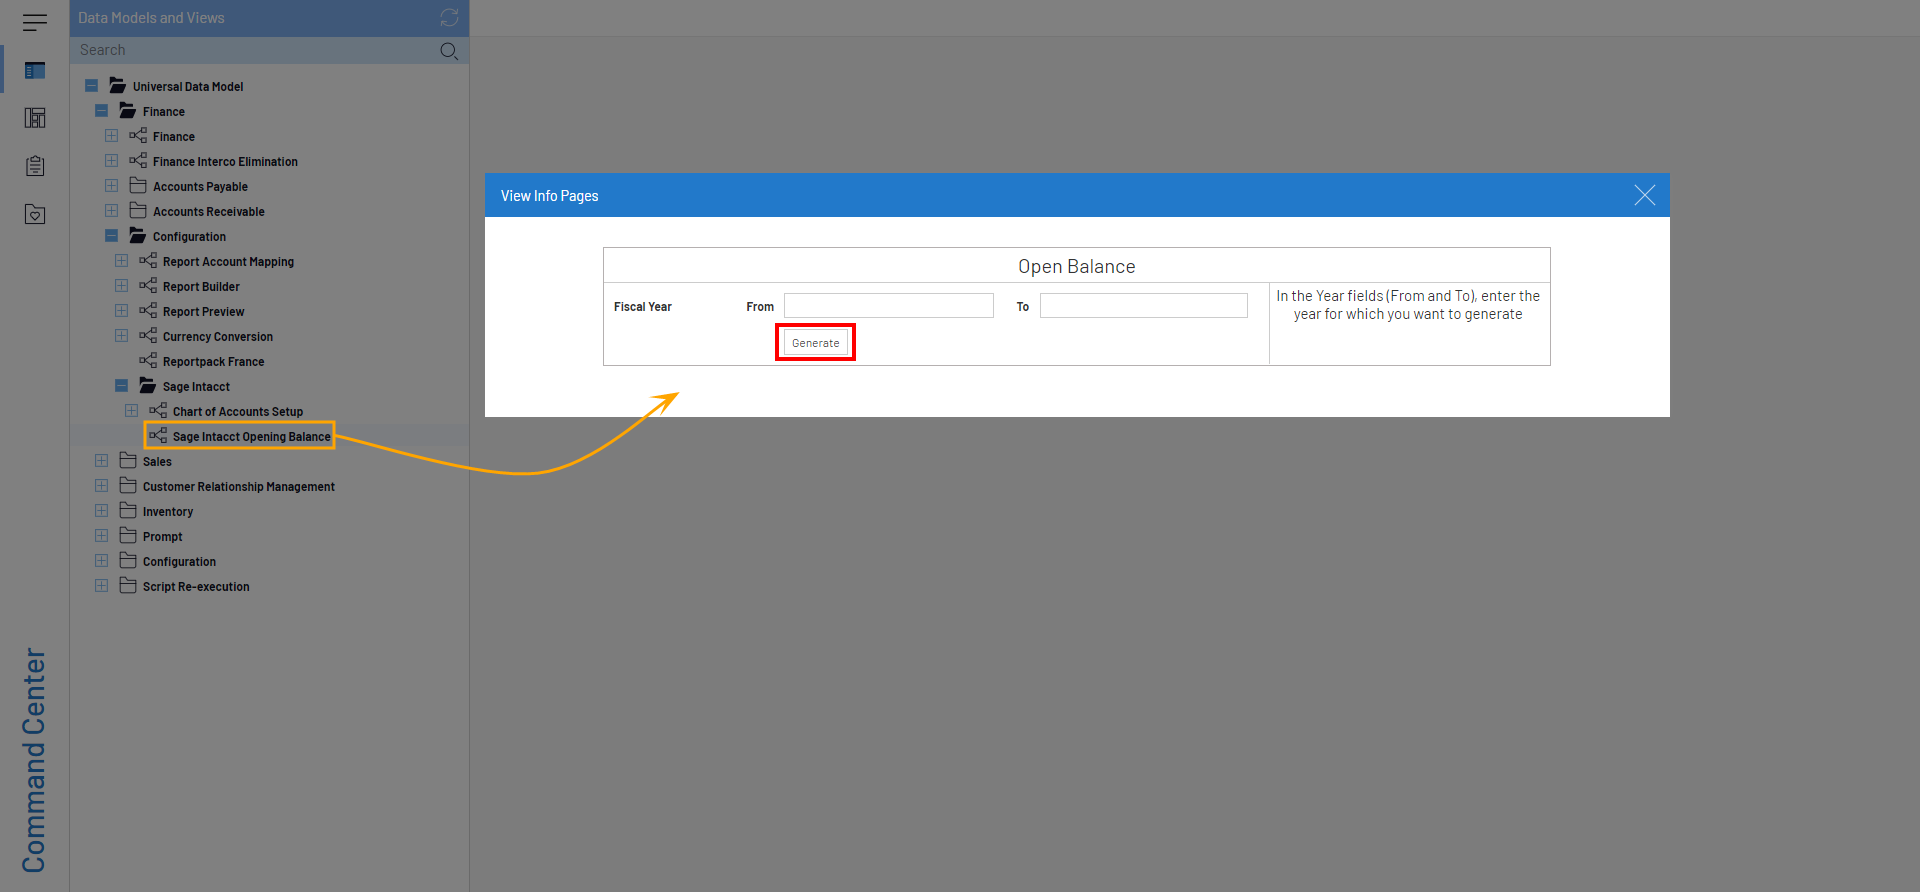The width and height of the screenshot is (1920, 892).
Task: Close the View Info Pages dialog
Action: (1644, 196)
